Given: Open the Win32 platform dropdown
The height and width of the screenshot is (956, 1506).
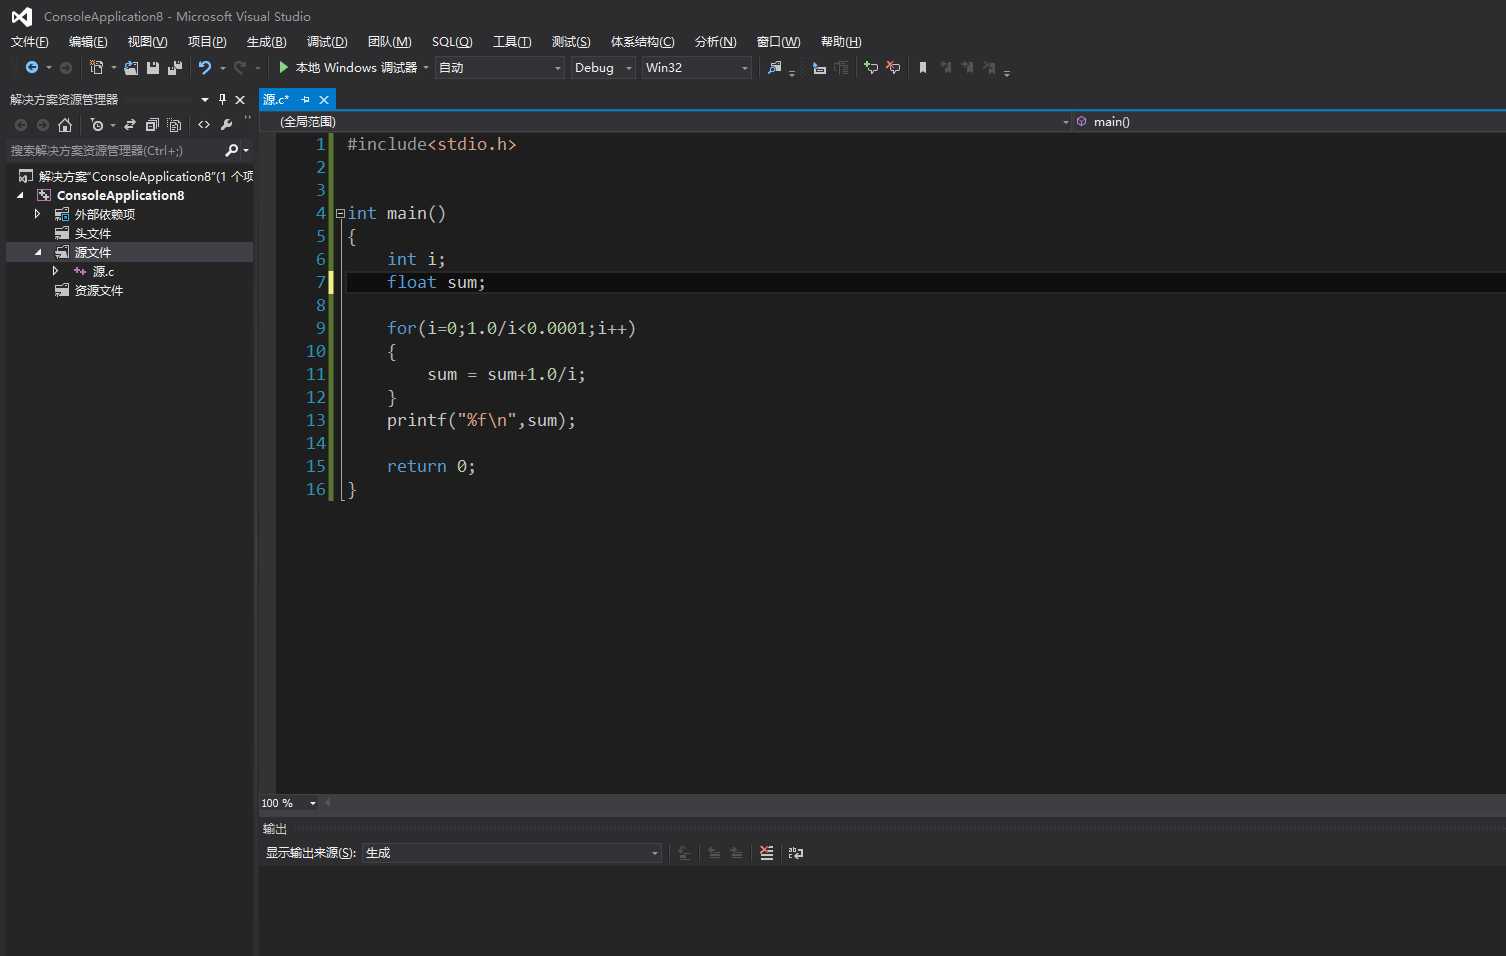Looking at the screenshot, I should [x=696, y=68].
